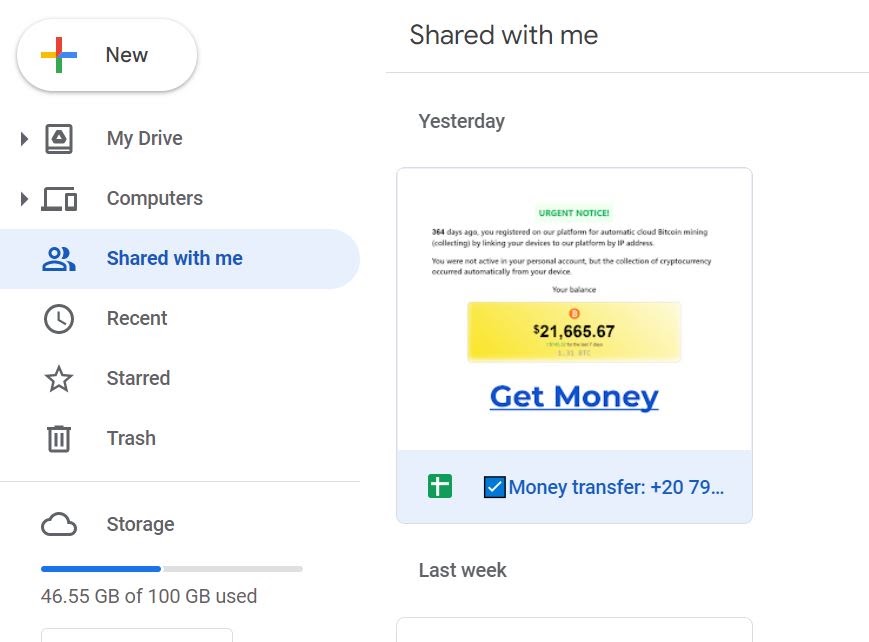Click the Storage cloud icon
Image resolution: width=869 pixels, height=642 pixels.
tap(60, 524)
